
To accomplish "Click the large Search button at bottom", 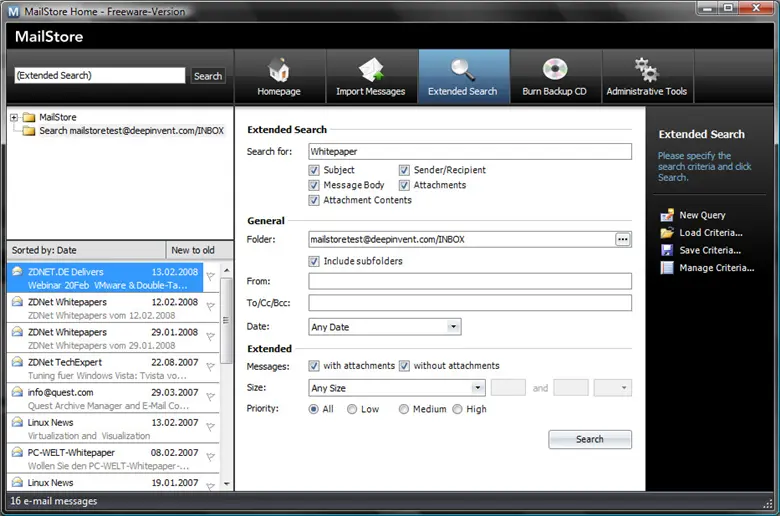I will tap(590, 439).
